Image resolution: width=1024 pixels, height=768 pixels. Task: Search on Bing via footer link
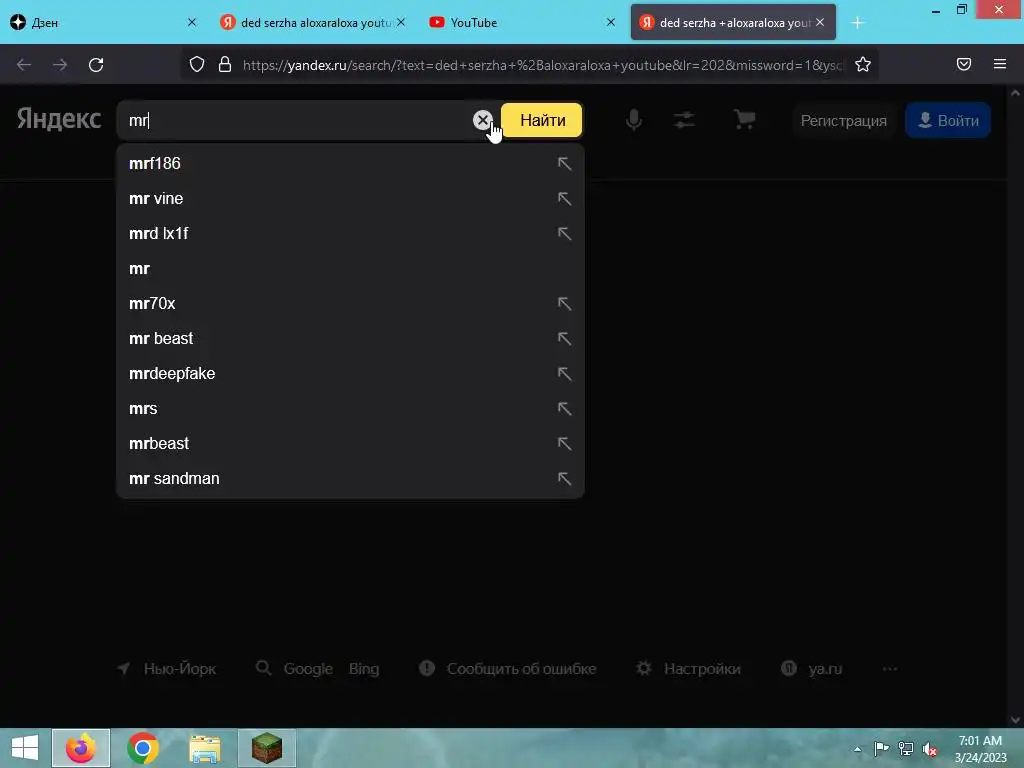click(364, 669)
